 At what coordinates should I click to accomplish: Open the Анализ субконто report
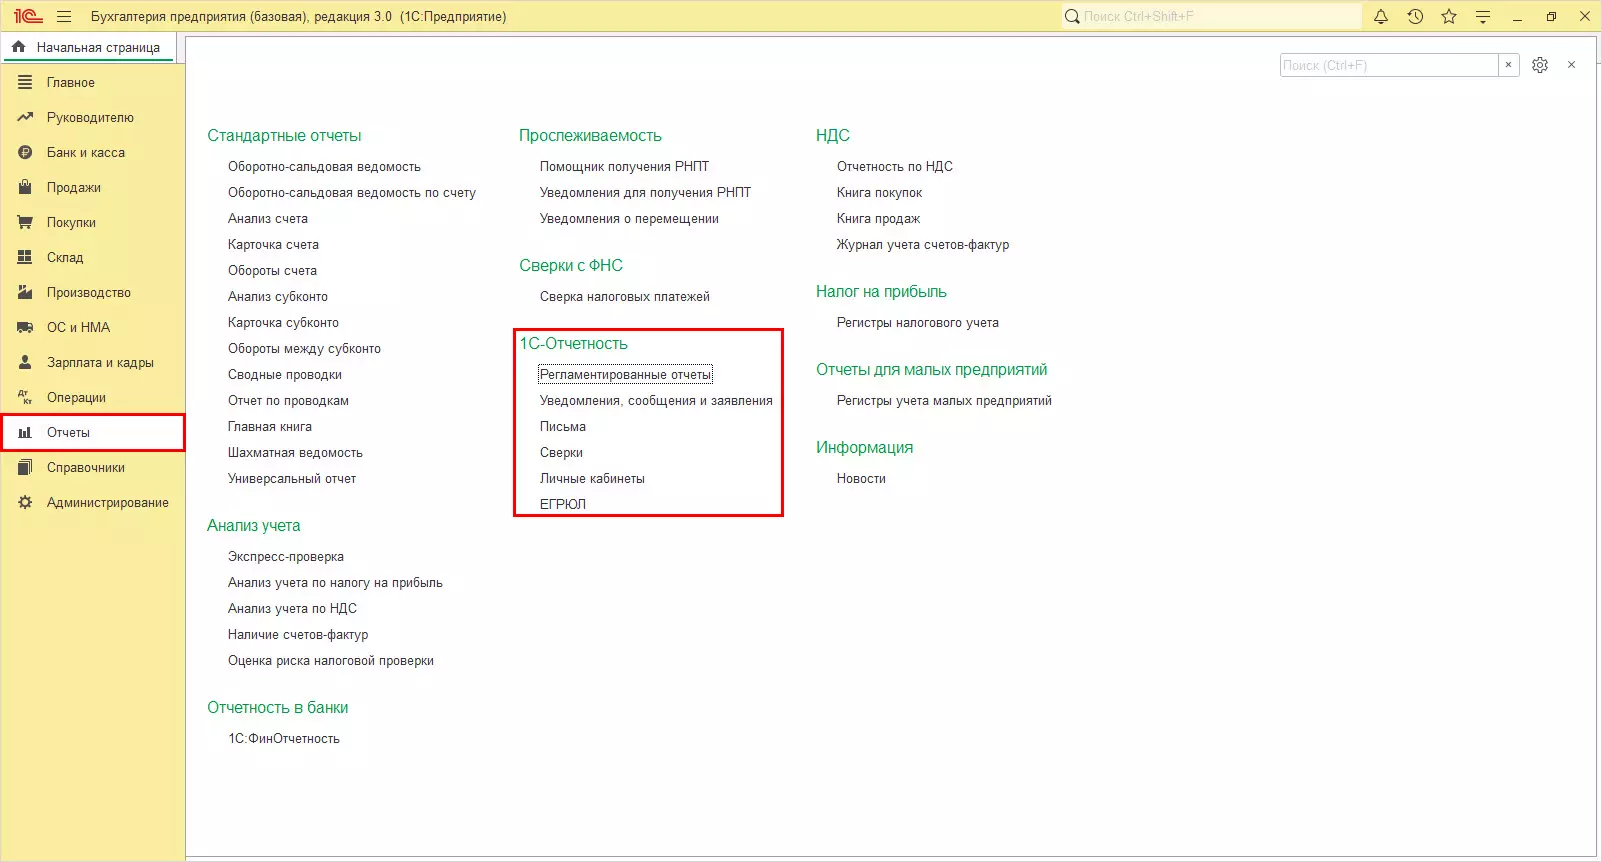278,296
